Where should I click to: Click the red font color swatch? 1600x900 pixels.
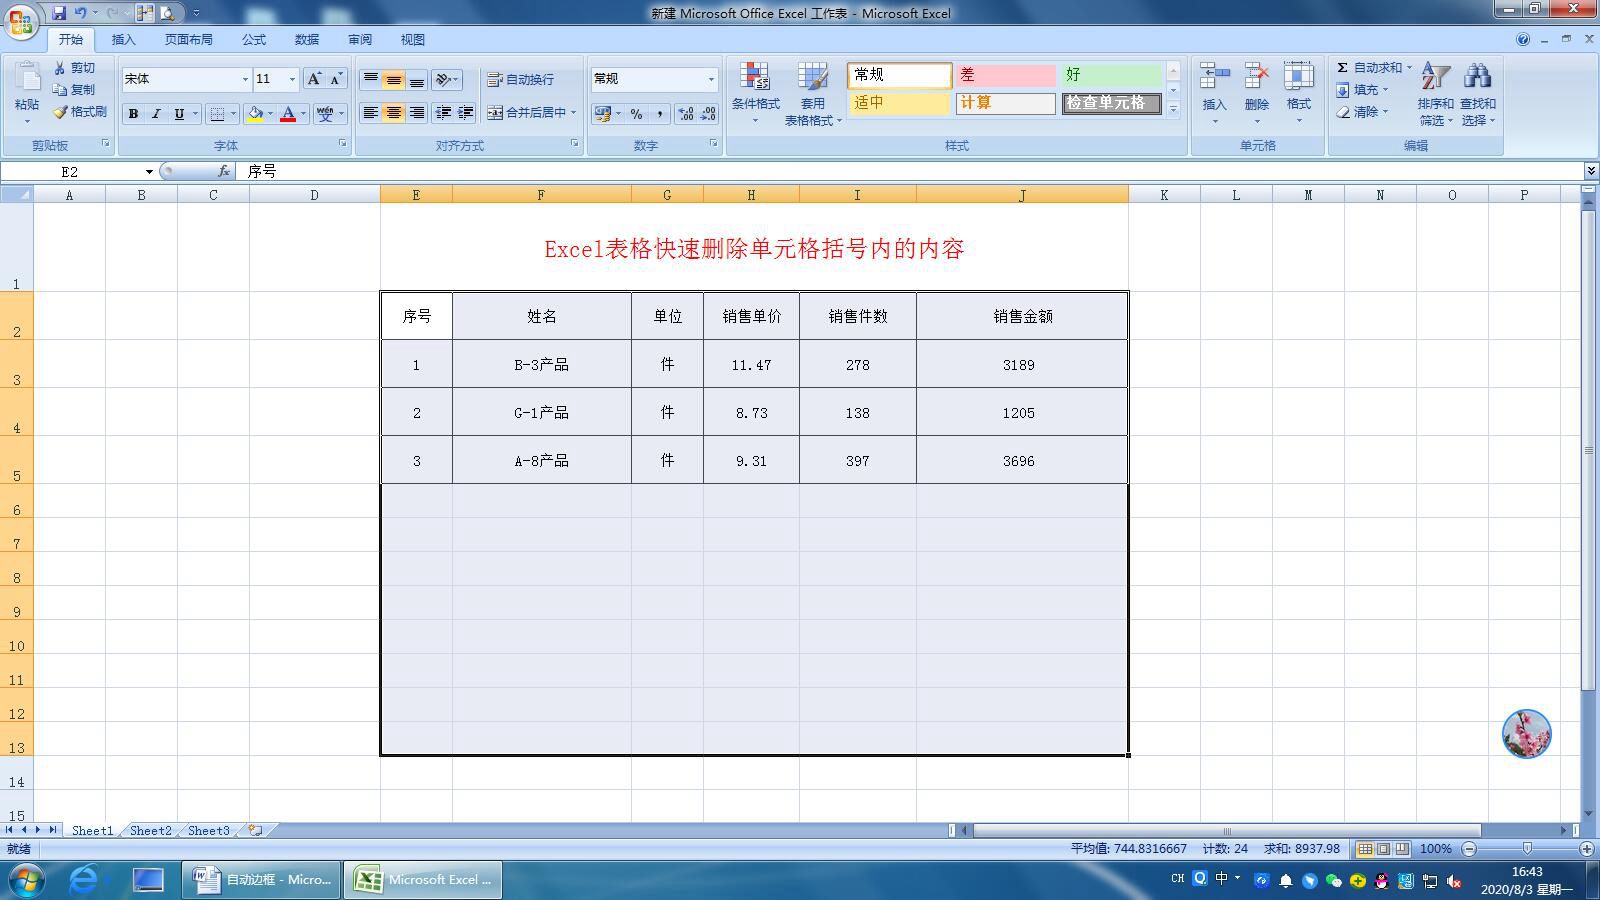click(x=288, y=114)
